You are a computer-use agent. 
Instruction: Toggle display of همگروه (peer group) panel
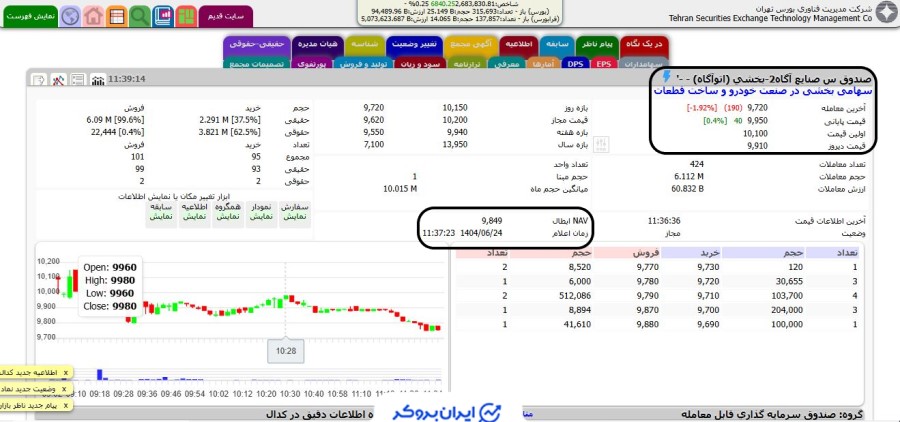coord(228,216)
